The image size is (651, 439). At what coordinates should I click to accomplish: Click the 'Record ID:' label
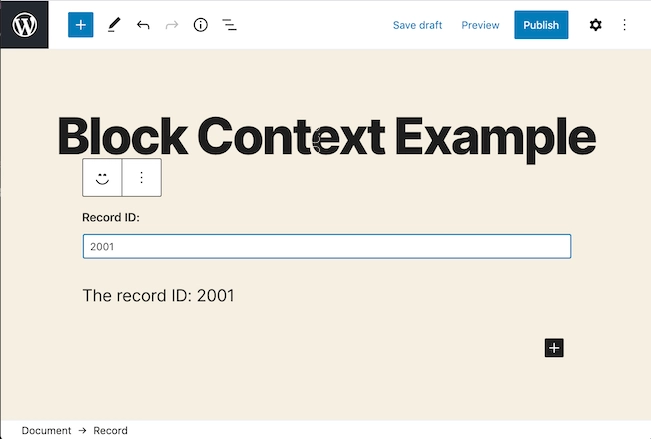111,217
